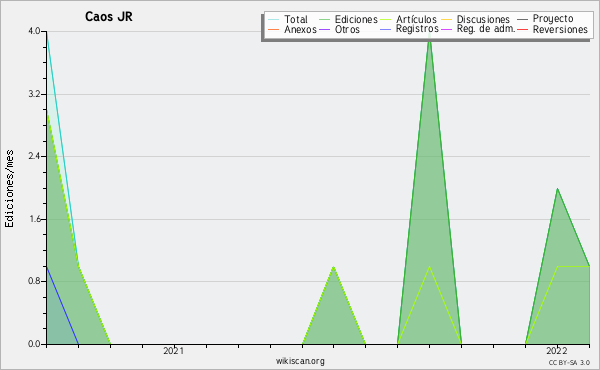
Task: Click the CC BY-SA 3.0 license text
Action: pos(569,362)
